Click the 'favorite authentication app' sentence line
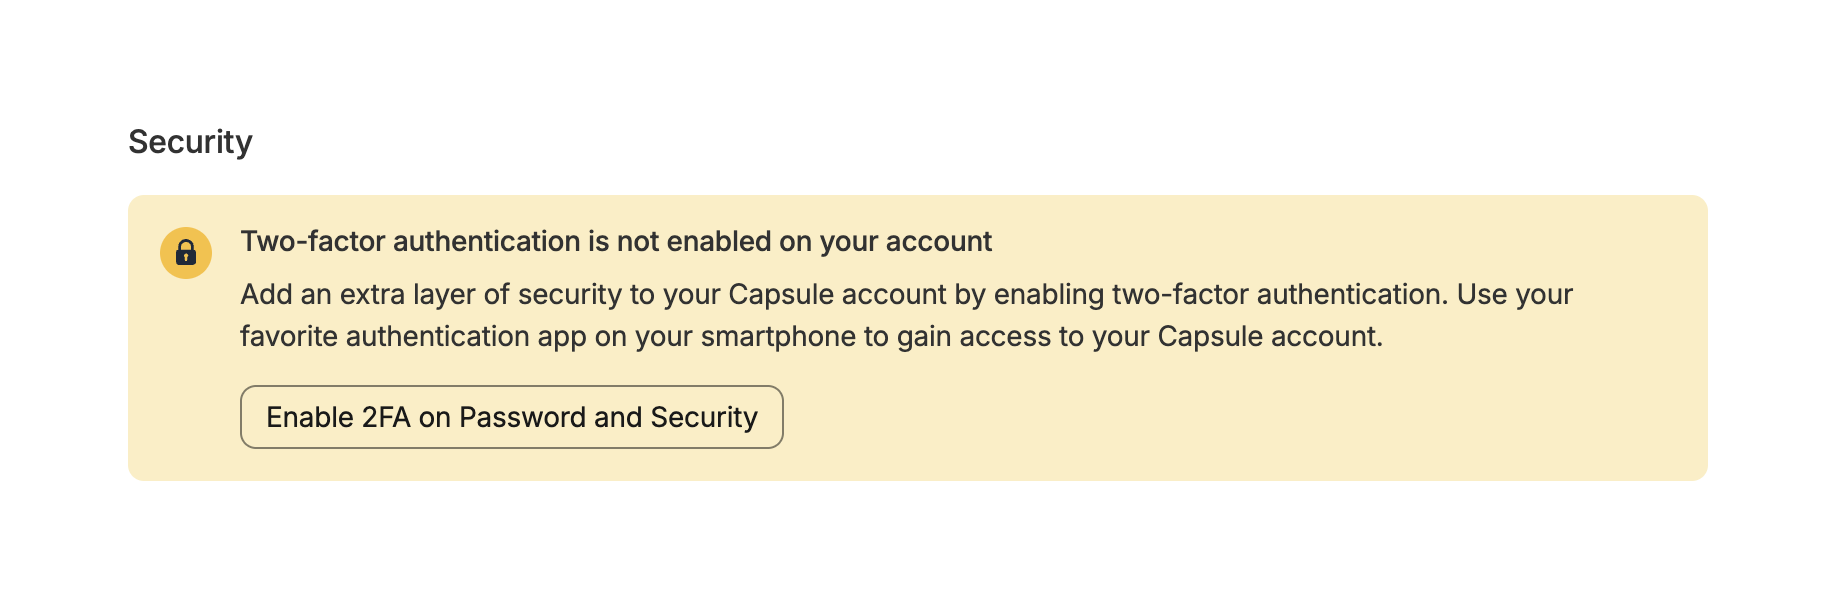The height and width of the screenshot is (609, 1836). 810,337
